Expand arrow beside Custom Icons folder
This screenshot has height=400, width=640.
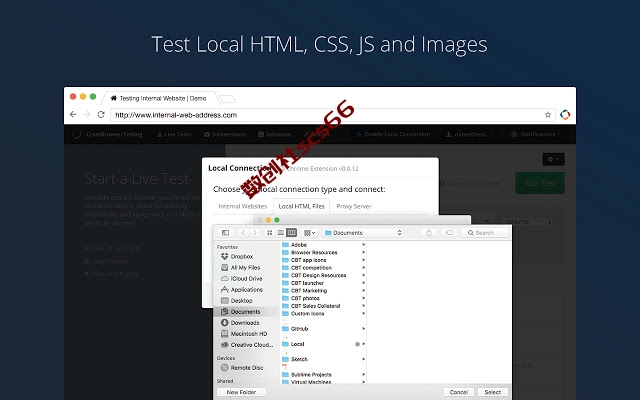(363, 313)
